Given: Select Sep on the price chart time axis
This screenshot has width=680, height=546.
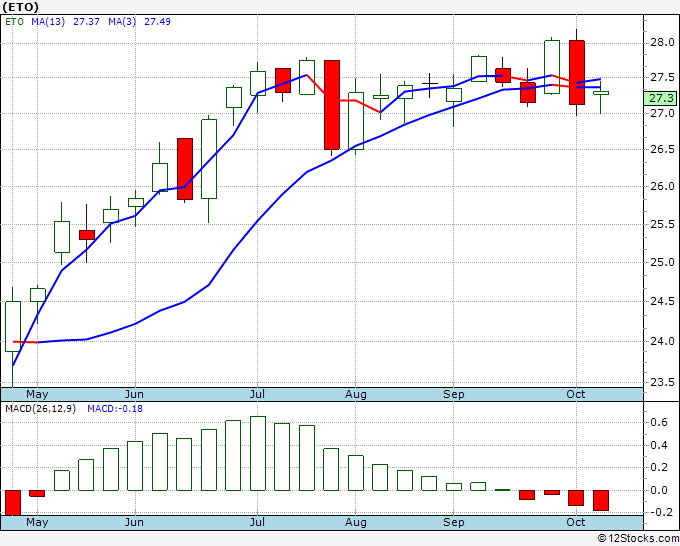Looking at the screenshot, I should click(x=454, y=394).
